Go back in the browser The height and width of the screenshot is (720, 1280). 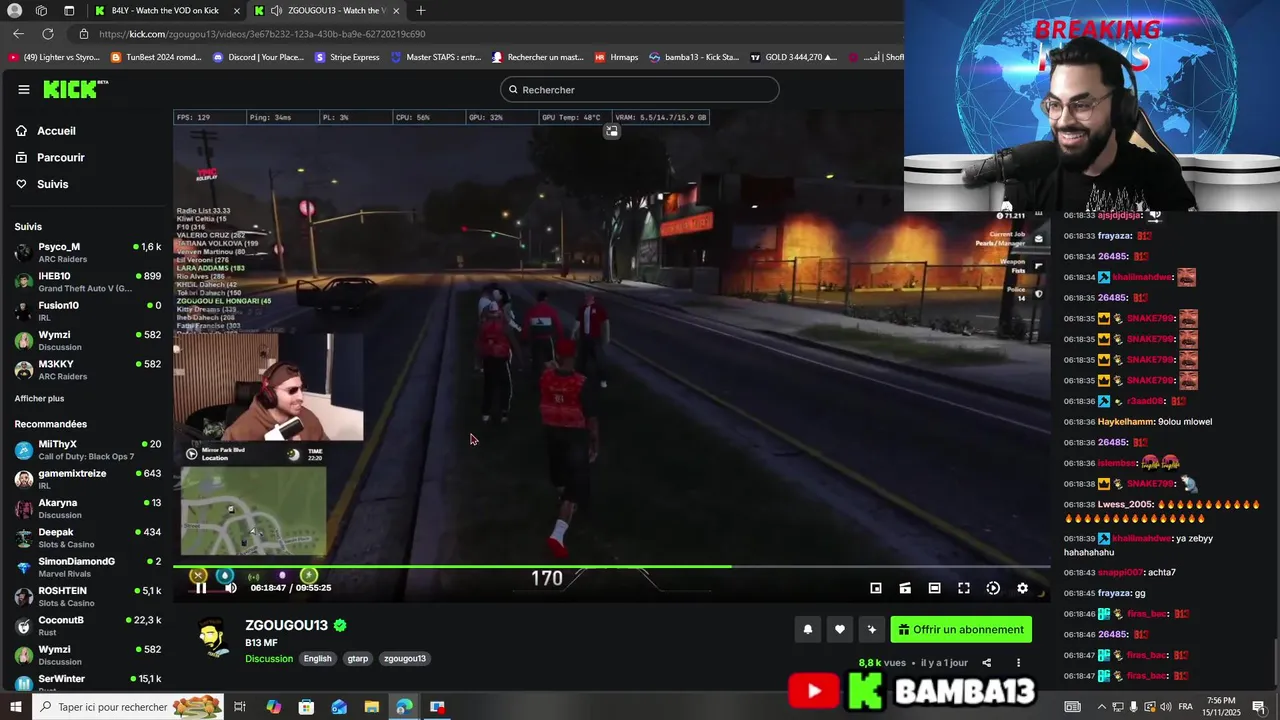pyautogui.click(x=18, y=34)
